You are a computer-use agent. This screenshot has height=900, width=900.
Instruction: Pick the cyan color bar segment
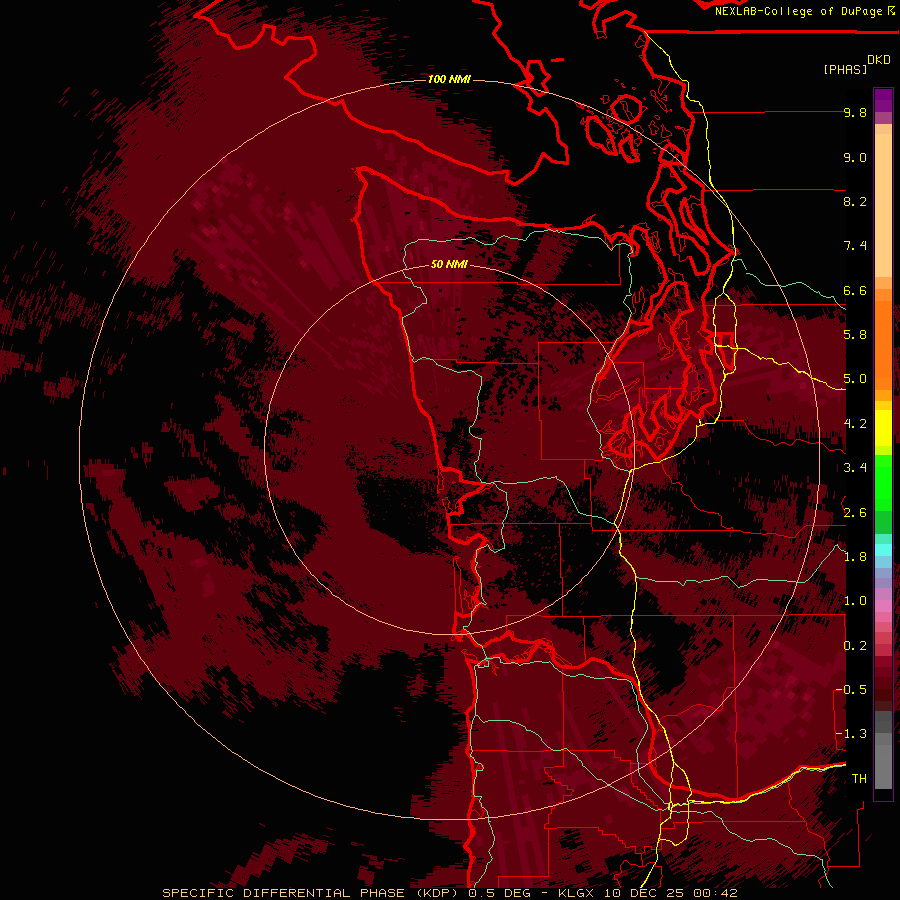pyautogui.click(x=883, y=550)
